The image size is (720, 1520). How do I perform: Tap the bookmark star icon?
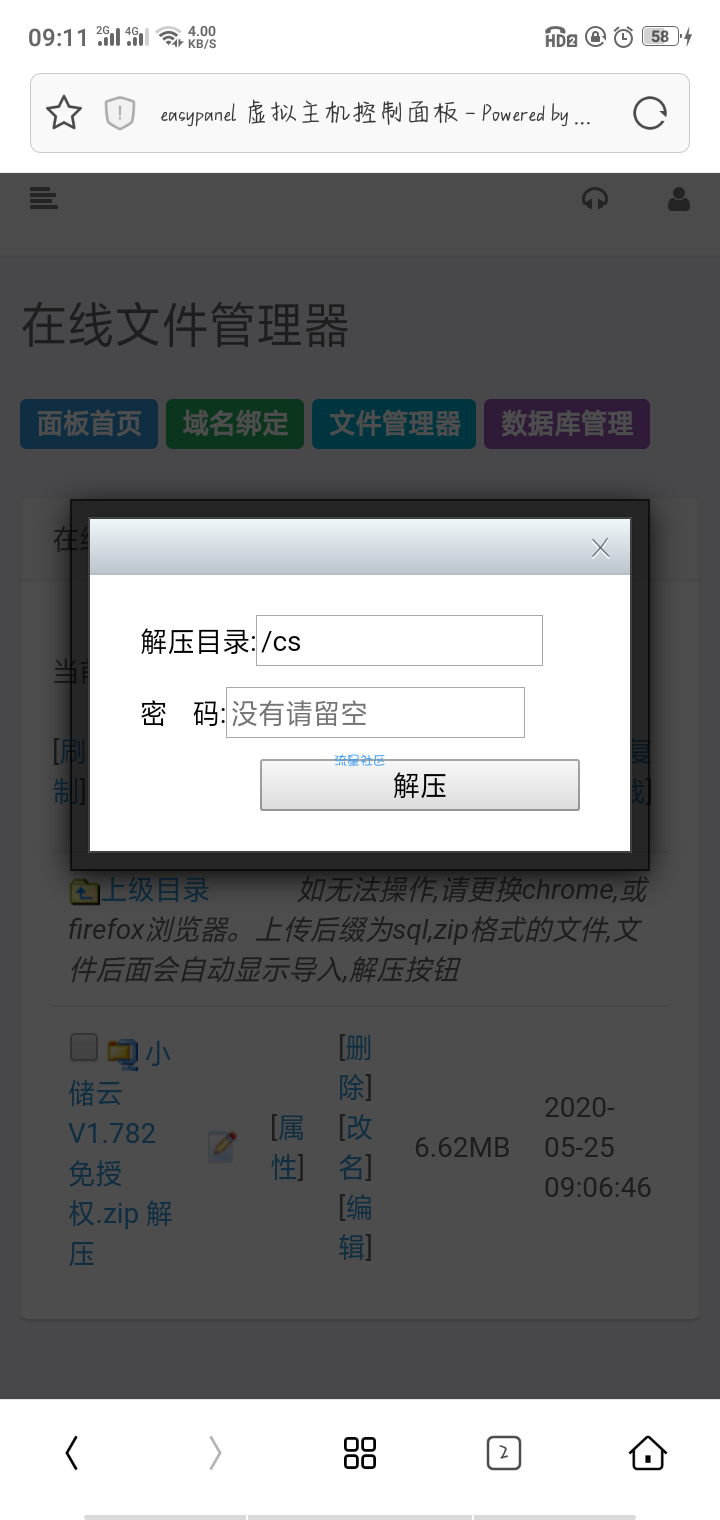point(64,113)
